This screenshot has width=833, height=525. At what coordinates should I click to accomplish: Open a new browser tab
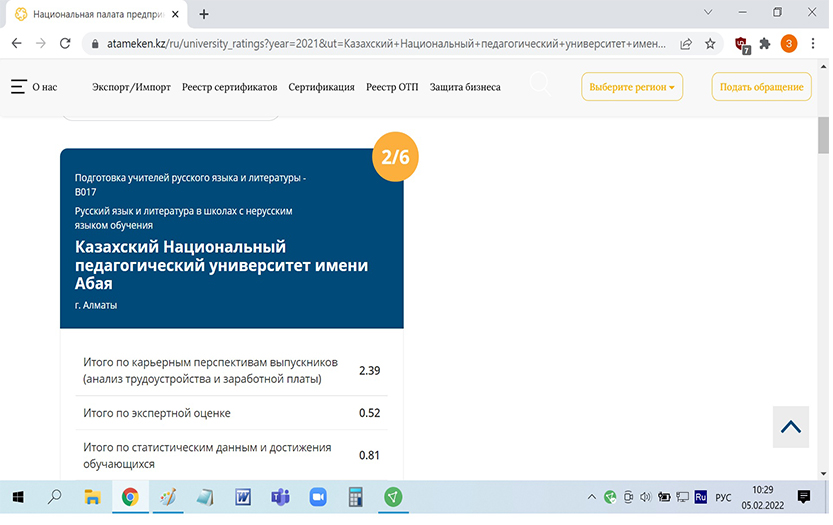[x=204, y=14]
